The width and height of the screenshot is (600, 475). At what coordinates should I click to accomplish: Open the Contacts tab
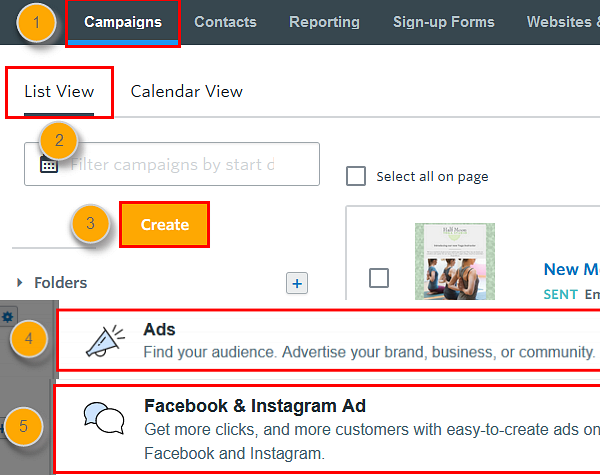(x=225, y=22)
